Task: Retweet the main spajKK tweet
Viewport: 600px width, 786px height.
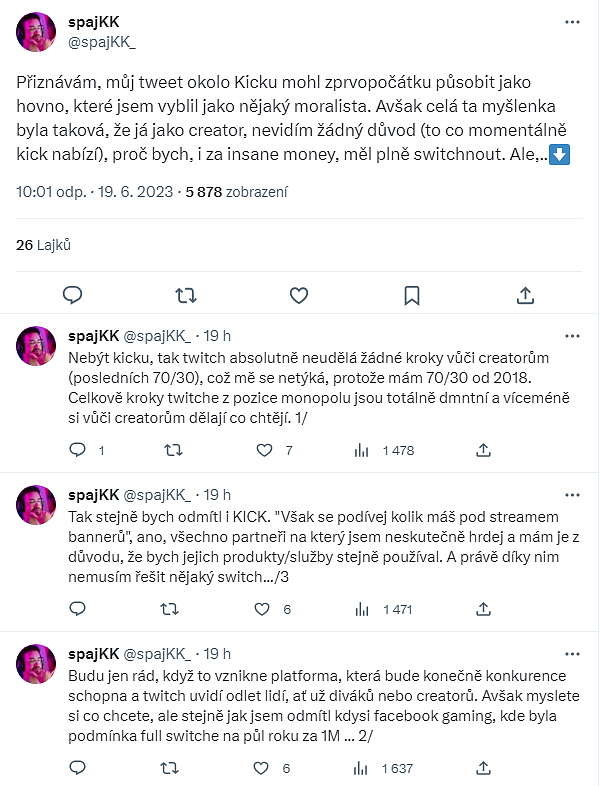Action: pyautogui.click(x=185, y=295)
